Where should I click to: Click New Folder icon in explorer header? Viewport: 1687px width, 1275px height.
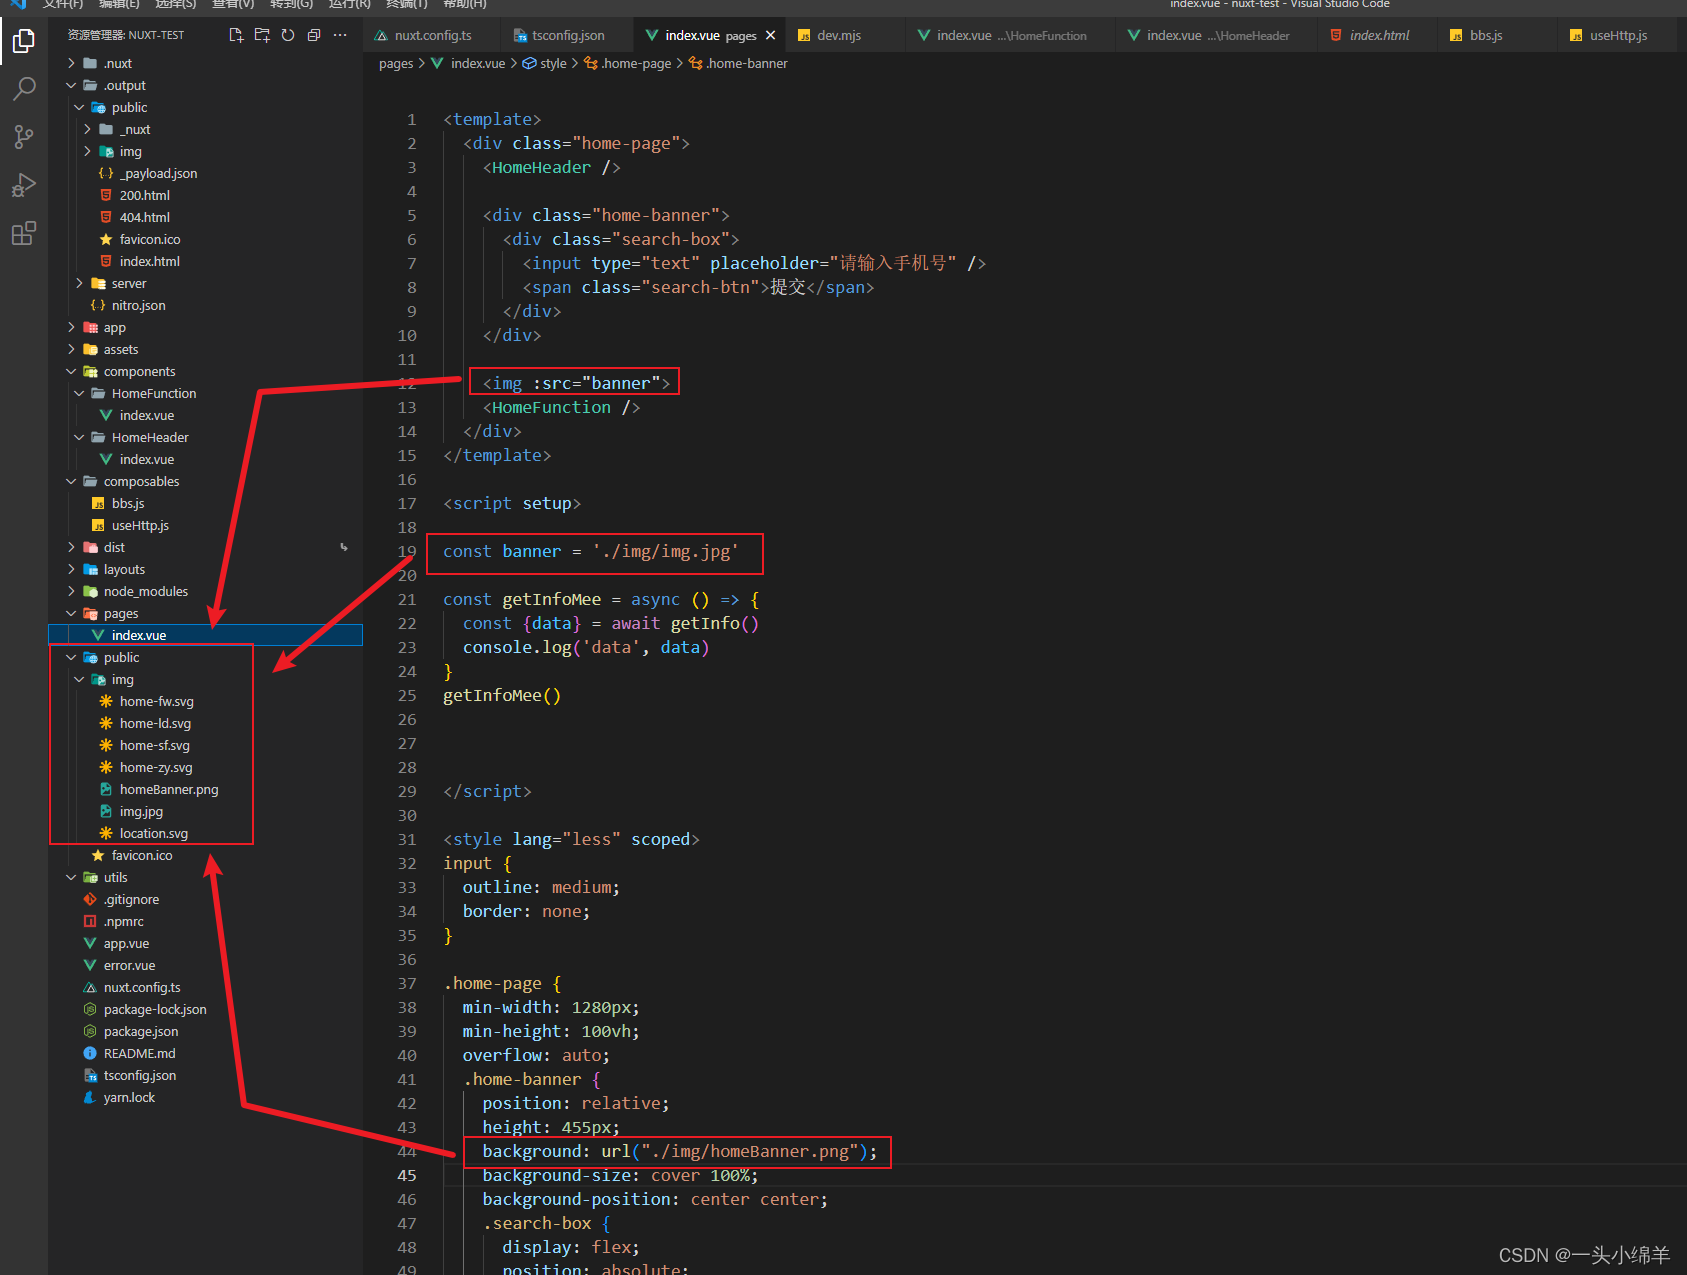click(x=262, y=35)
